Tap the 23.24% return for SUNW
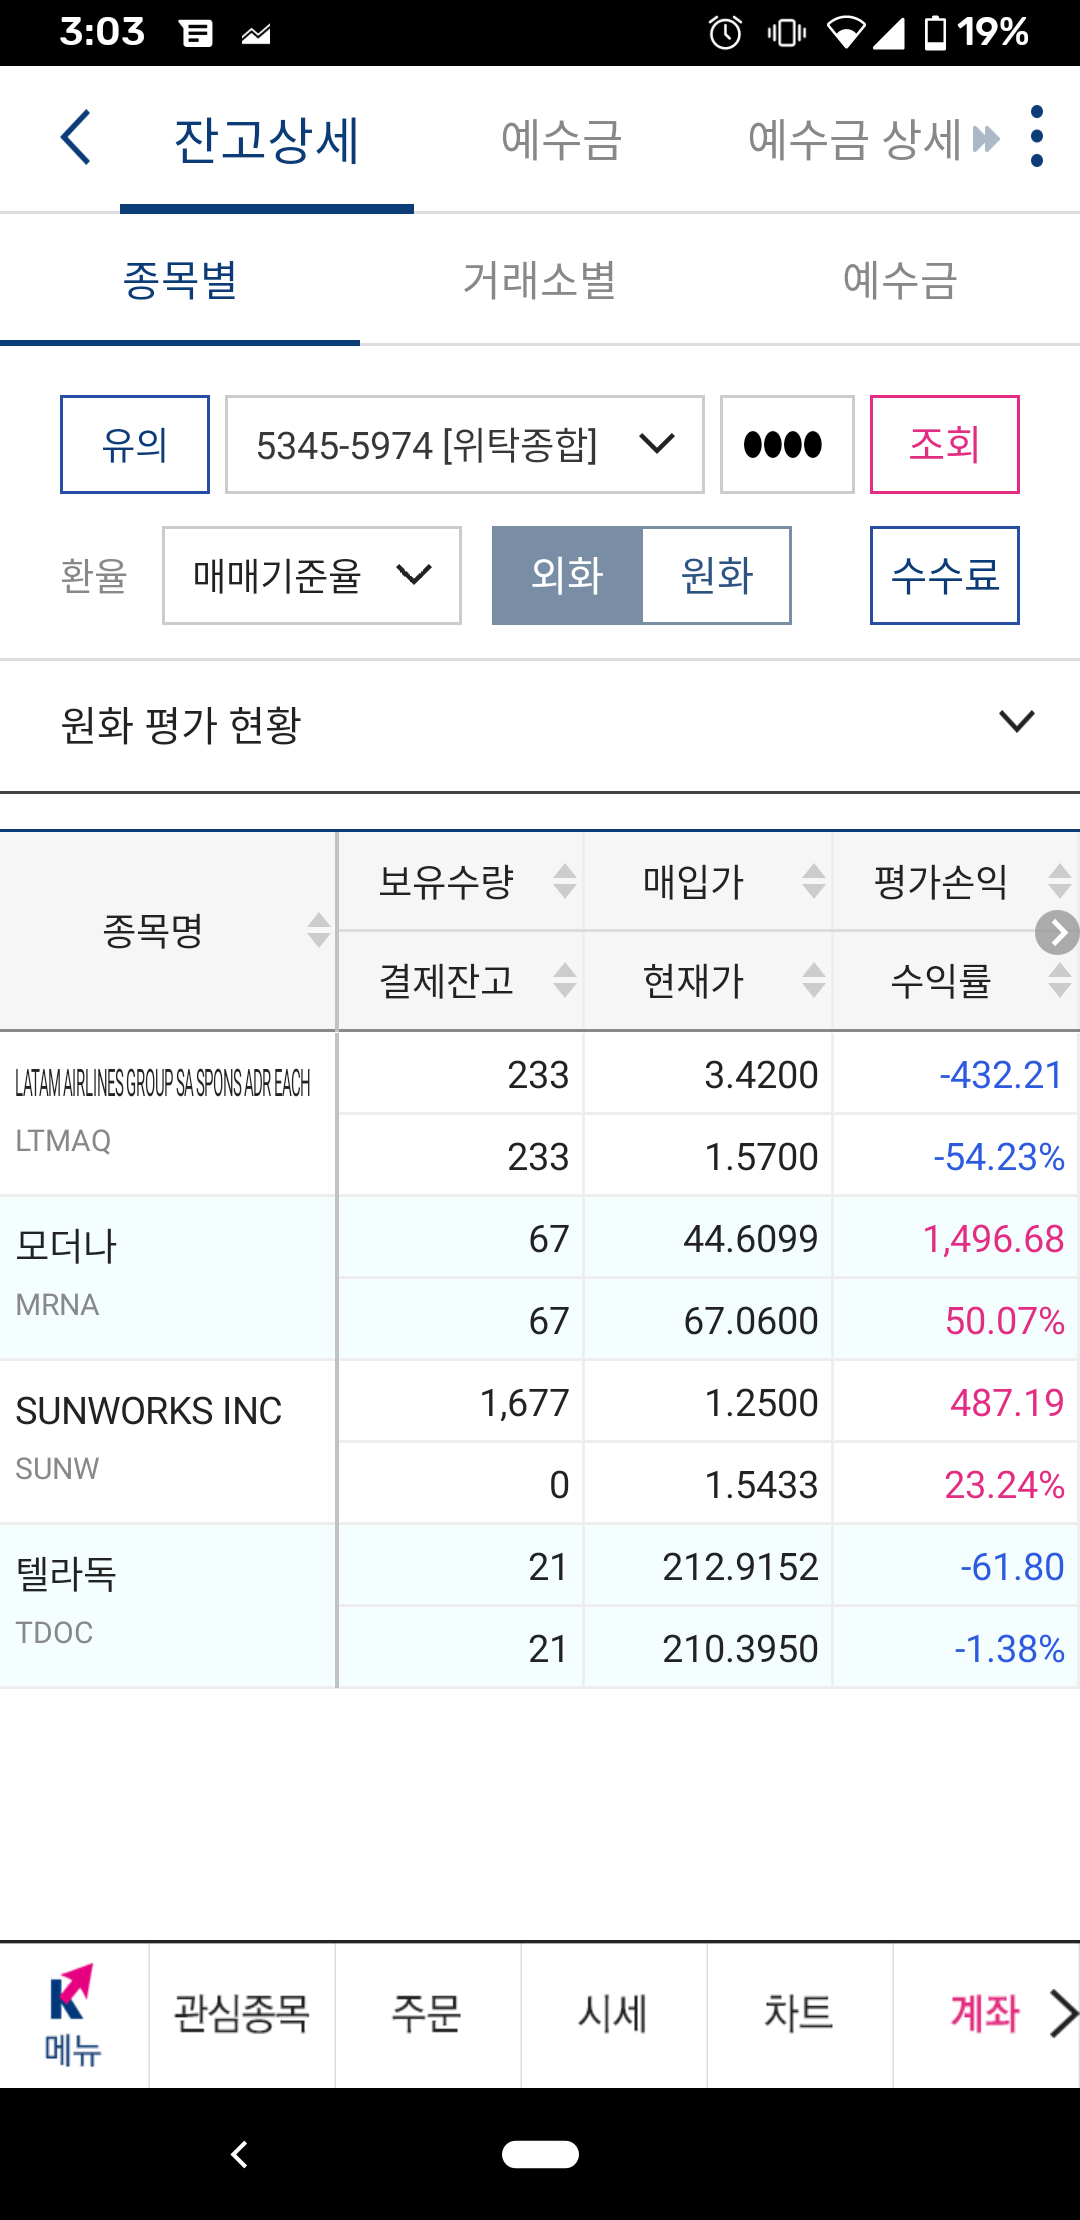The width and height of the screenshot is (1080, 2220). 1005,1485
